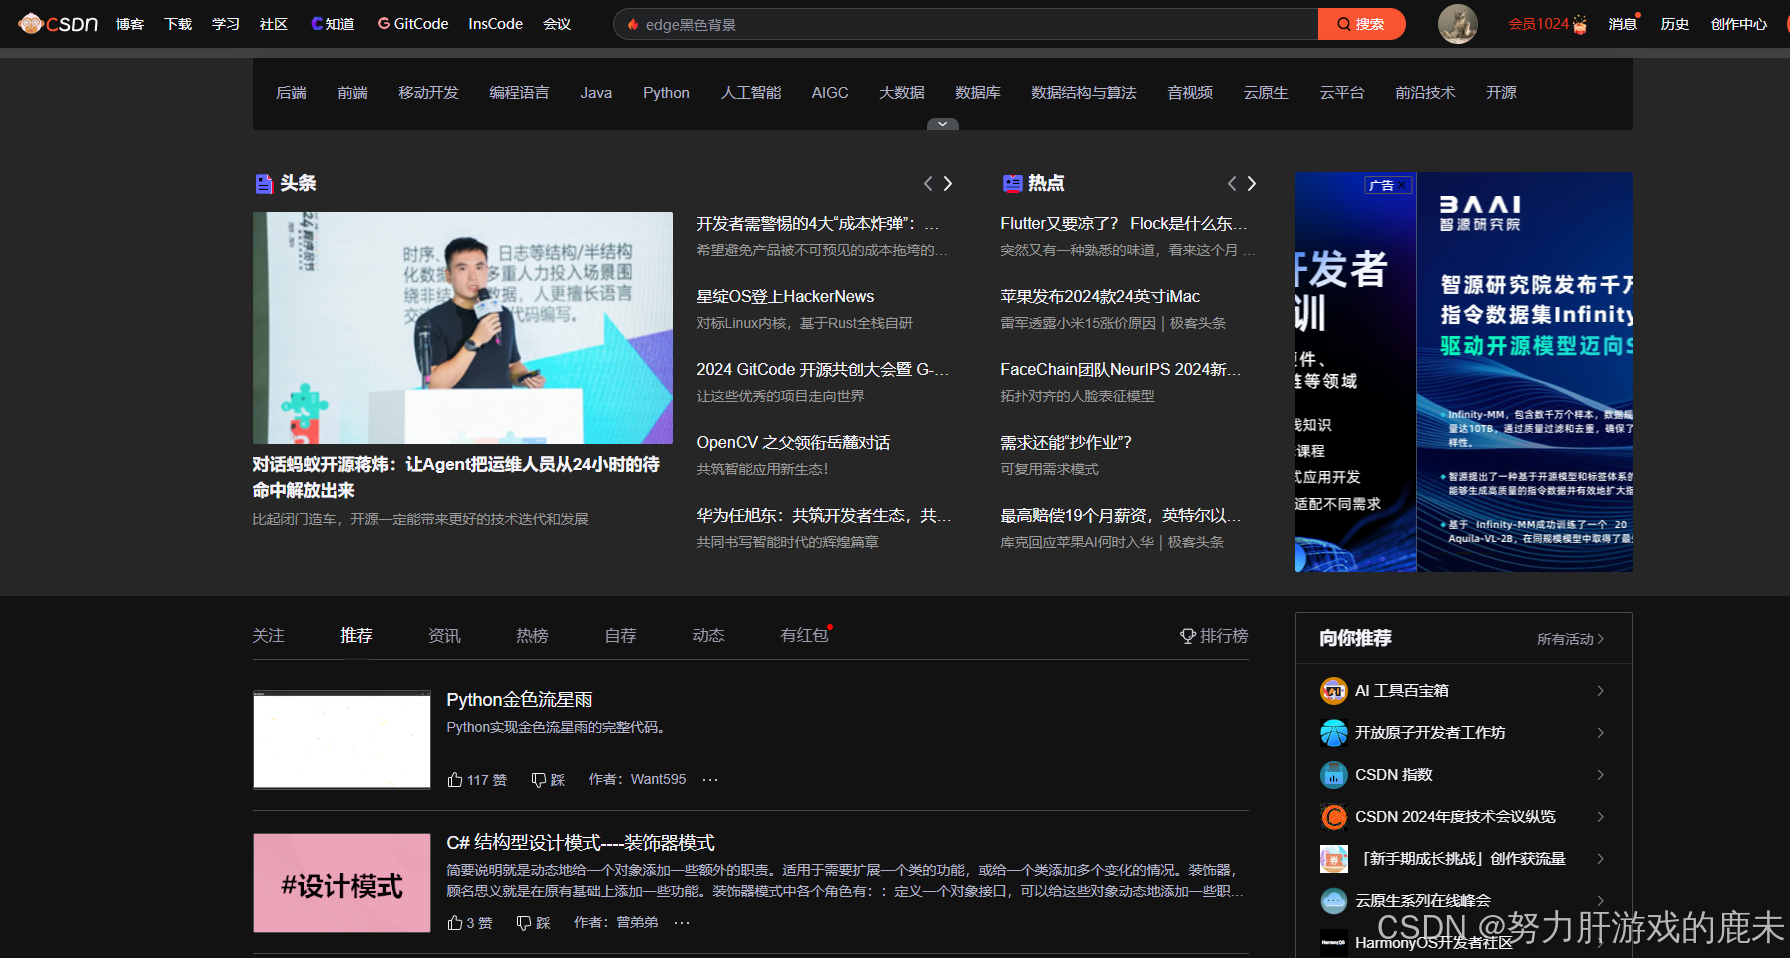Screen dimensions: 1790x958
Task: Click the BAAI 智源研究院 ad banner
Action: (x=1525, y=372)
